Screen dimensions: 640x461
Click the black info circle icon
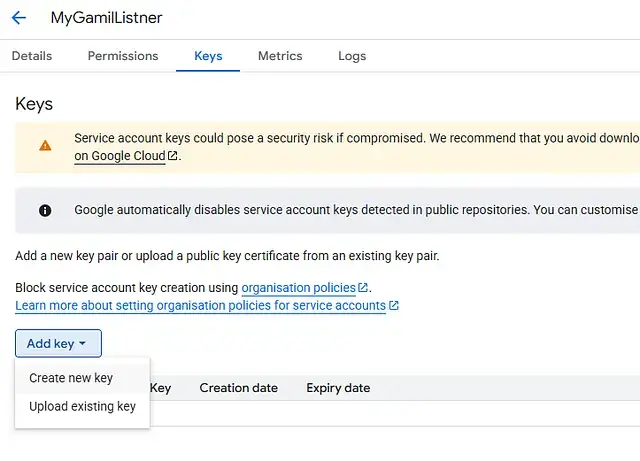45,210
